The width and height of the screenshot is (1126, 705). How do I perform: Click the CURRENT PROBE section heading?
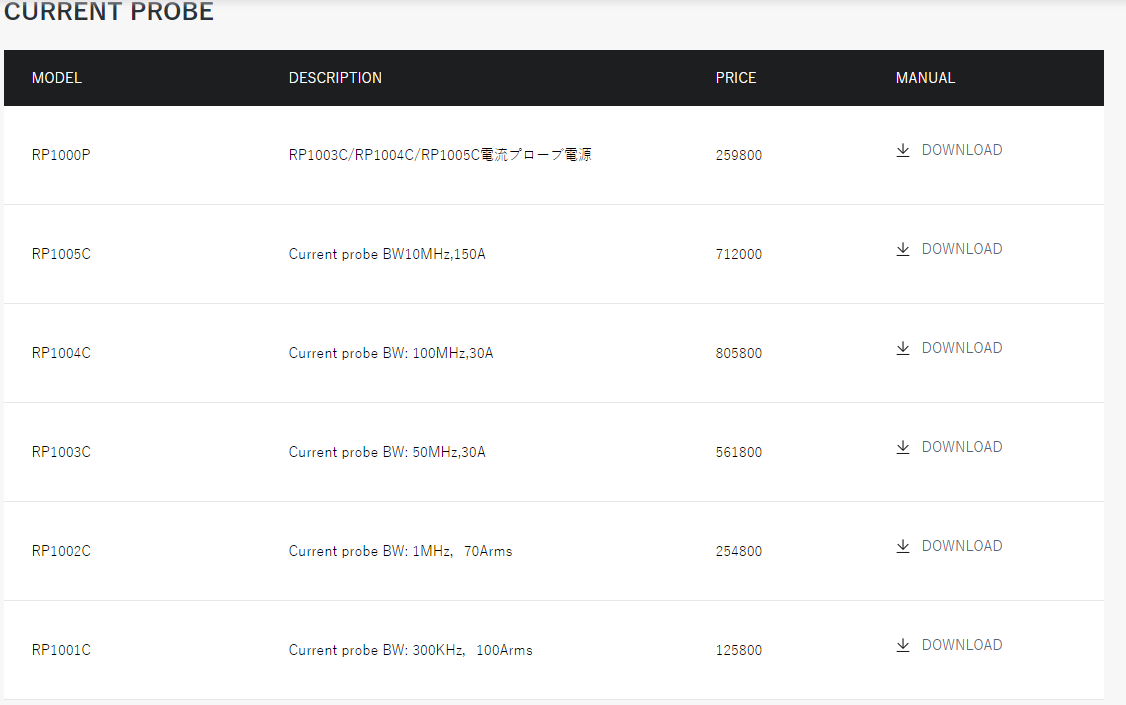point(109,11)
